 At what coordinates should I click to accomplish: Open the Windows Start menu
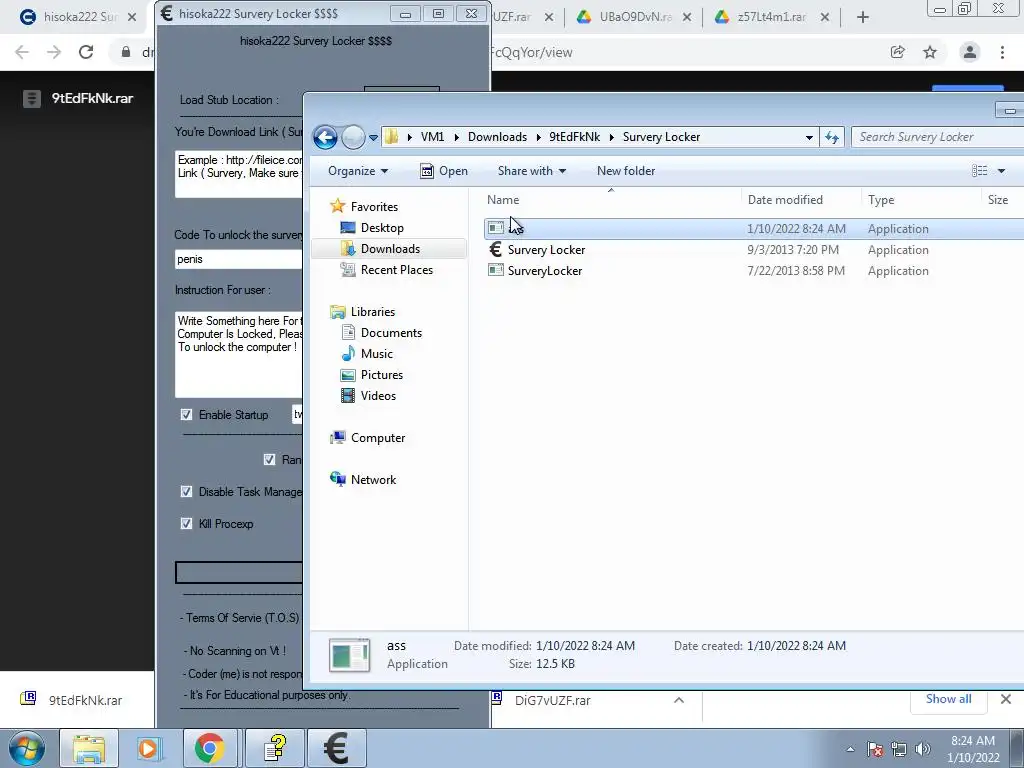pos(27,748)
